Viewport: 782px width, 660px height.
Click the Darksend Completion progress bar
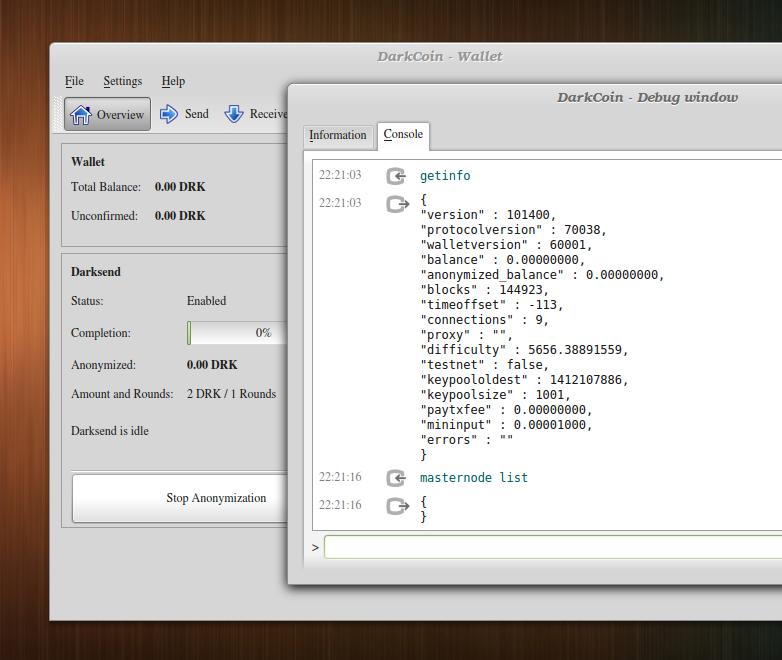pos(236,333)
